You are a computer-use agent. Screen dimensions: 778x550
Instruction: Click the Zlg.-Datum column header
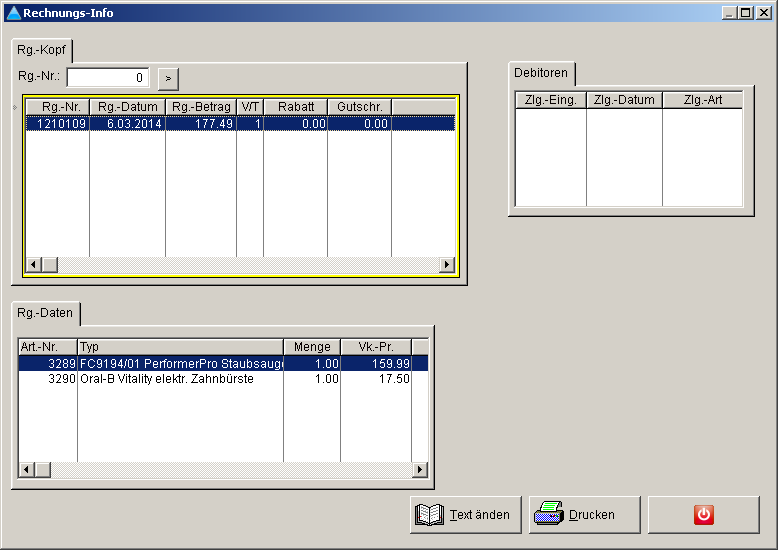click(x=624, y=100)
